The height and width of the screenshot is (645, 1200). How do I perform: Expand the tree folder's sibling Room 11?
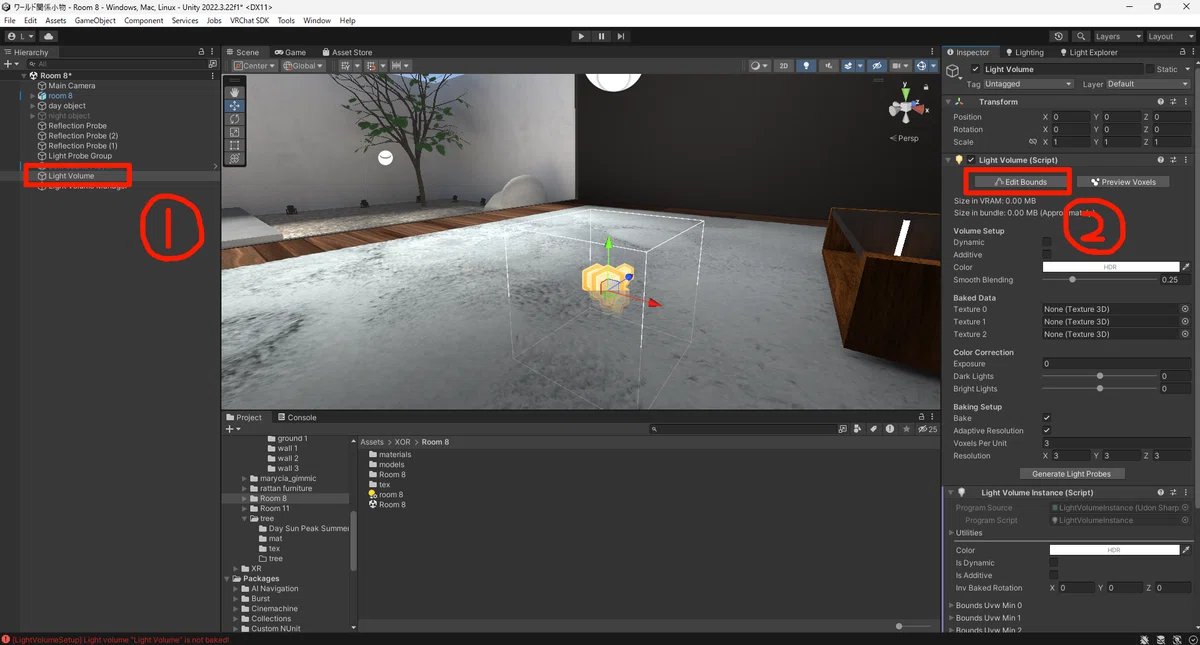point(244,508)
